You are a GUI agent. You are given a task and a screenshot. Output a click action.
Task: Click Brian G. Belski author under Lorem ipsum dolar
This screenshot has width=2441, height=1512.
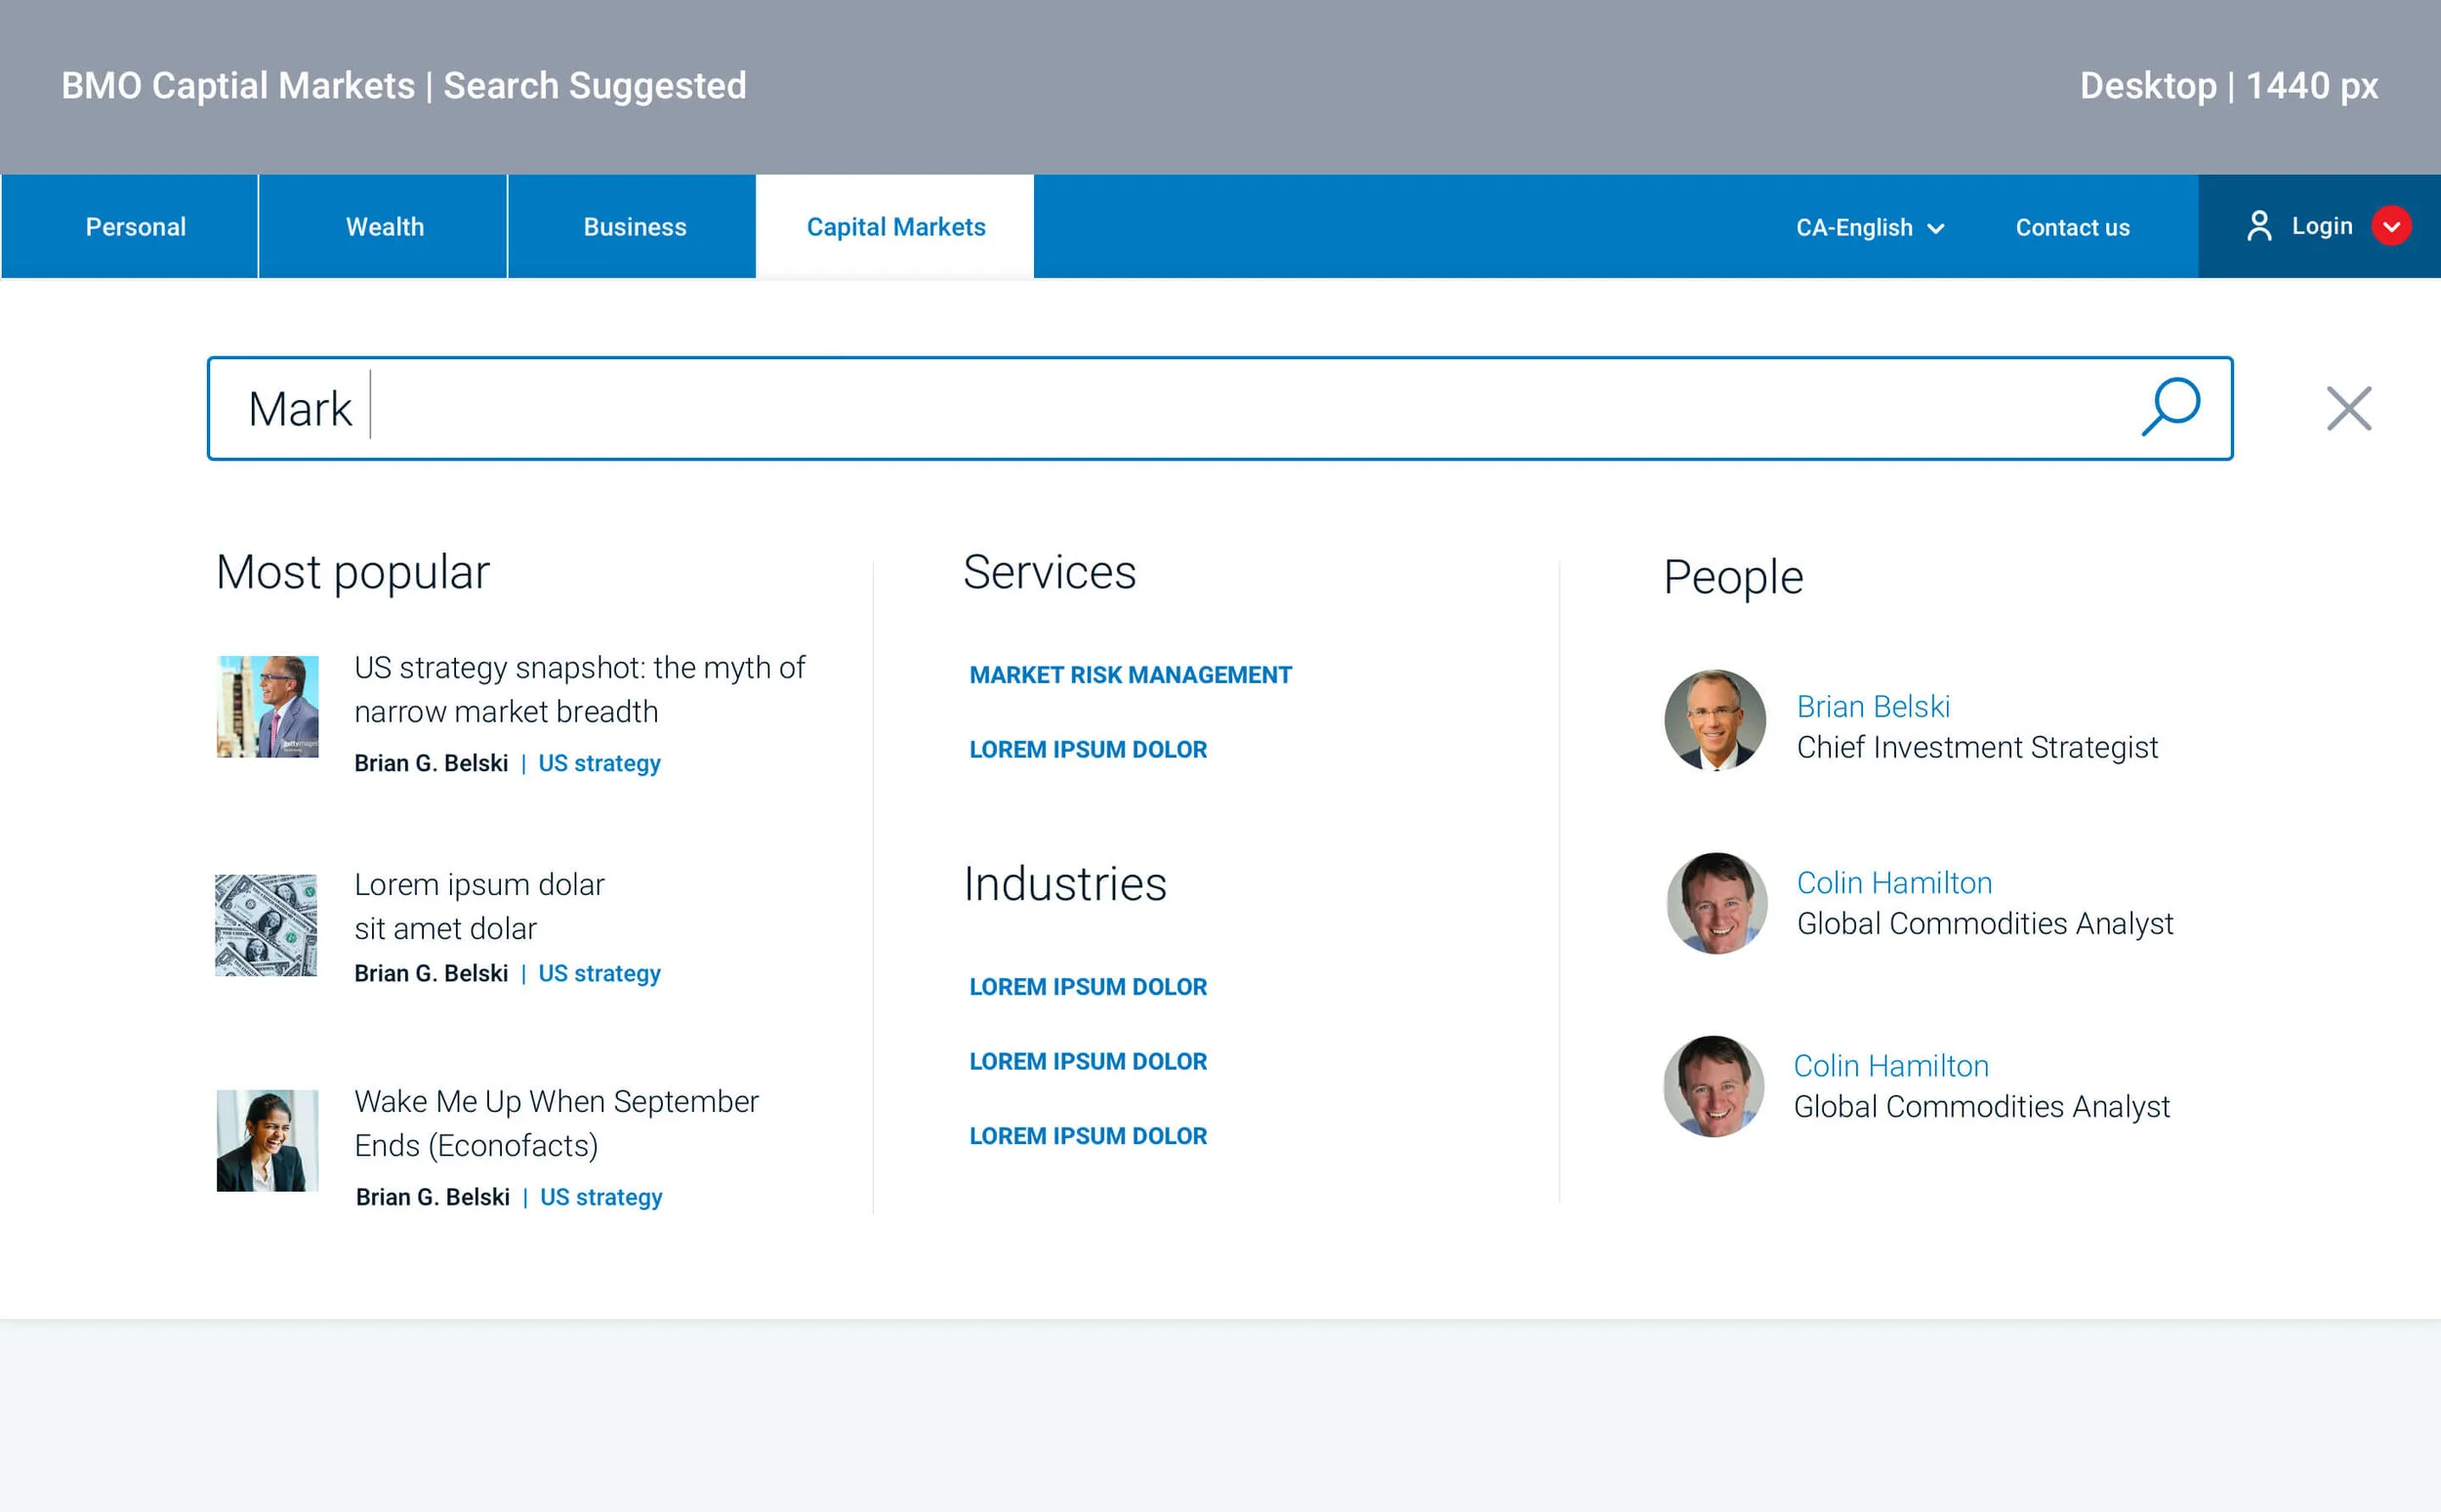(x=431, y=973)
